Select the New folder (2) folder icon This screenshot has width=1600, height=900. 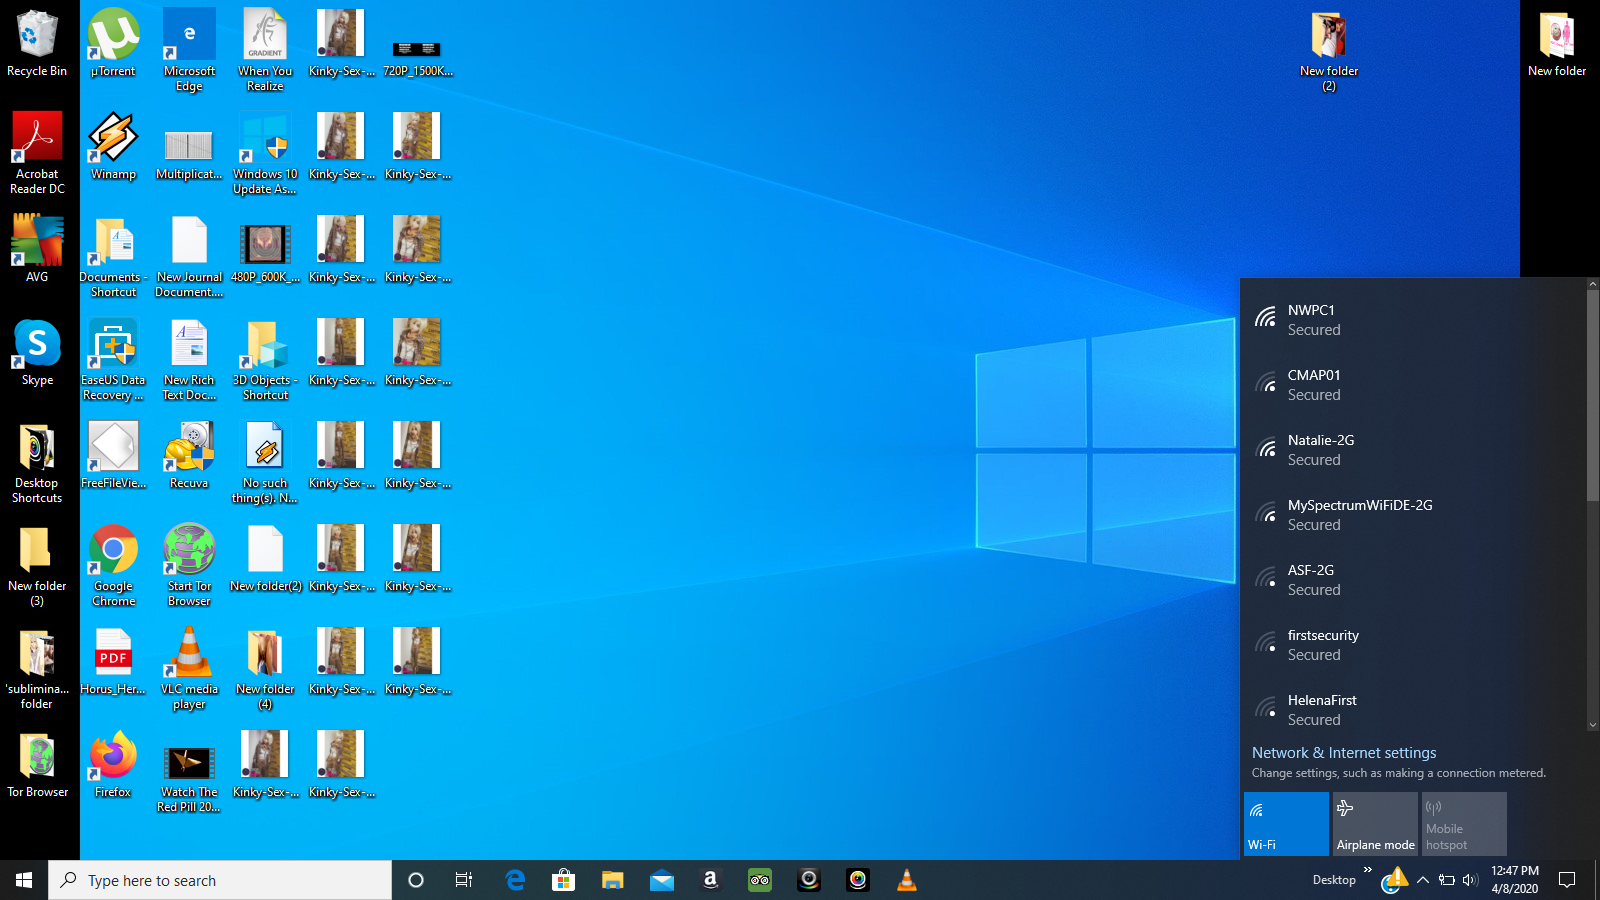pyautogui.click(x=1329, y=51)
